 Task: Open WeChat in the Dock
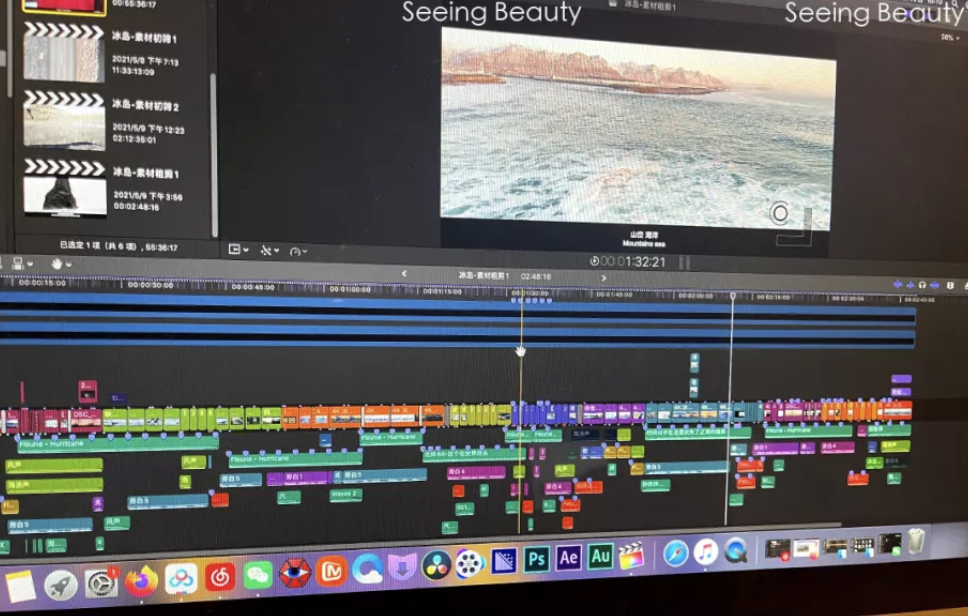tap(258, 575)
